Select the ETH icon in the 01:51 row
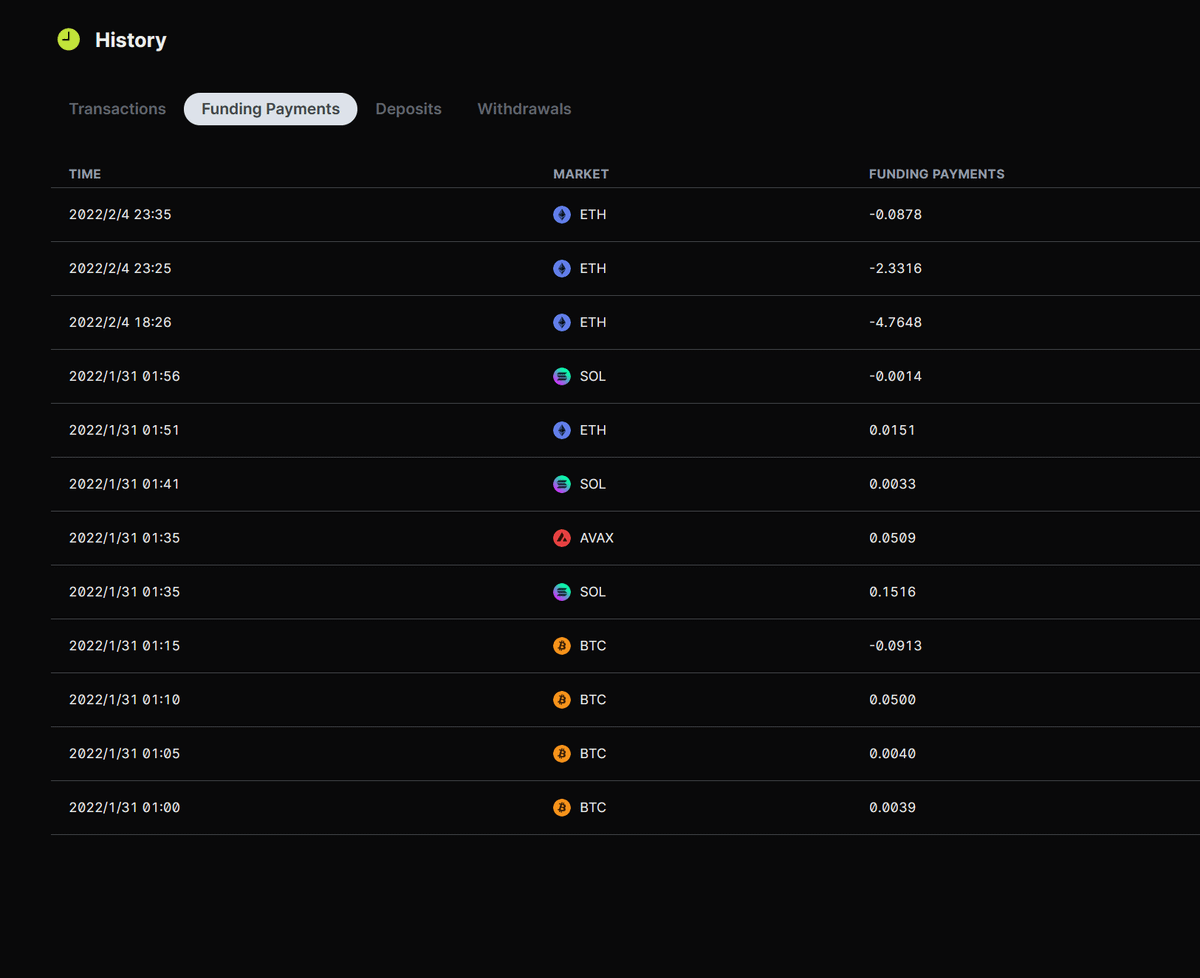 [x=562, y=430]
